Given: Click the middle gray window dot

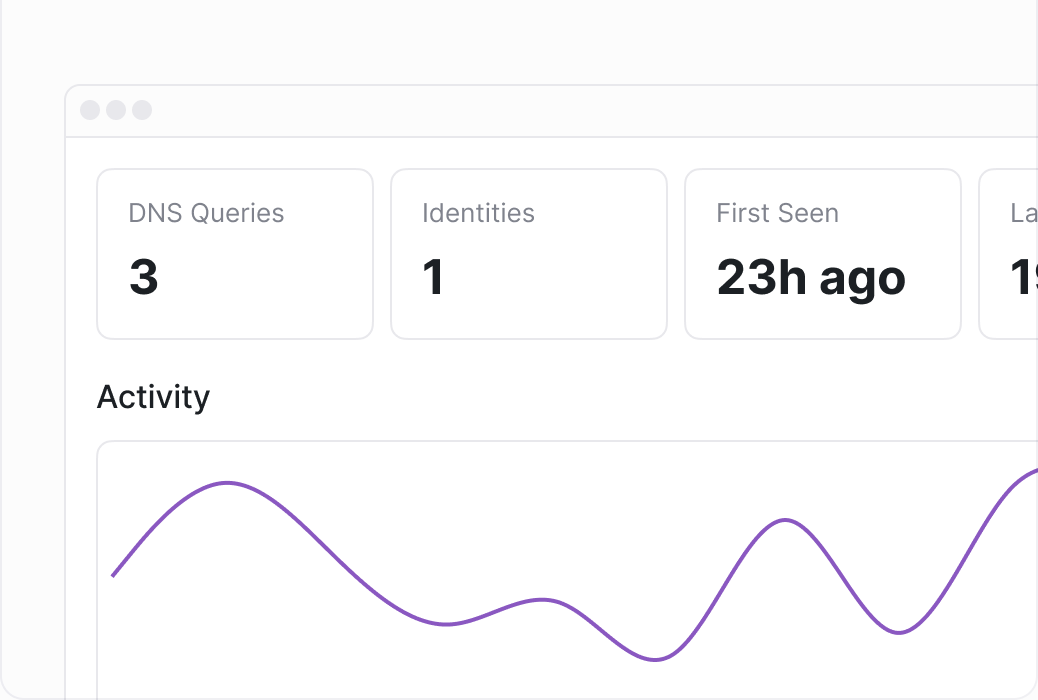Looking at the screenshot, I should click(116, 110).
